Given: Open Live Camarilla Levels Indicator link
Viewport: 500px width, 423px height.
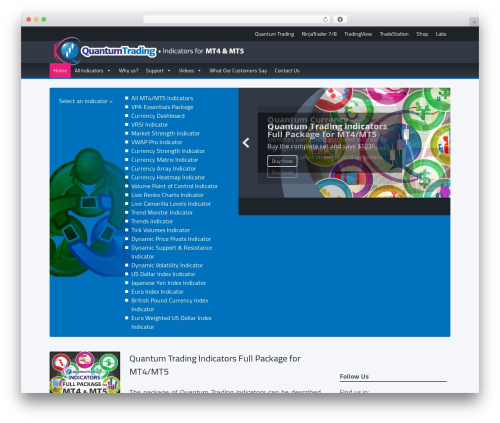Looking at the screenshot, I should [x=171, y=204].
